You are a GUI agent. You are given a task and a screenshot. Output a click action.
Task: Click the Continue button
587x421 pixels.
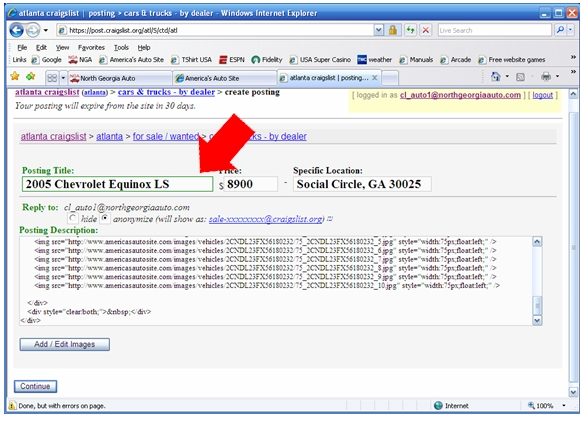35,386
